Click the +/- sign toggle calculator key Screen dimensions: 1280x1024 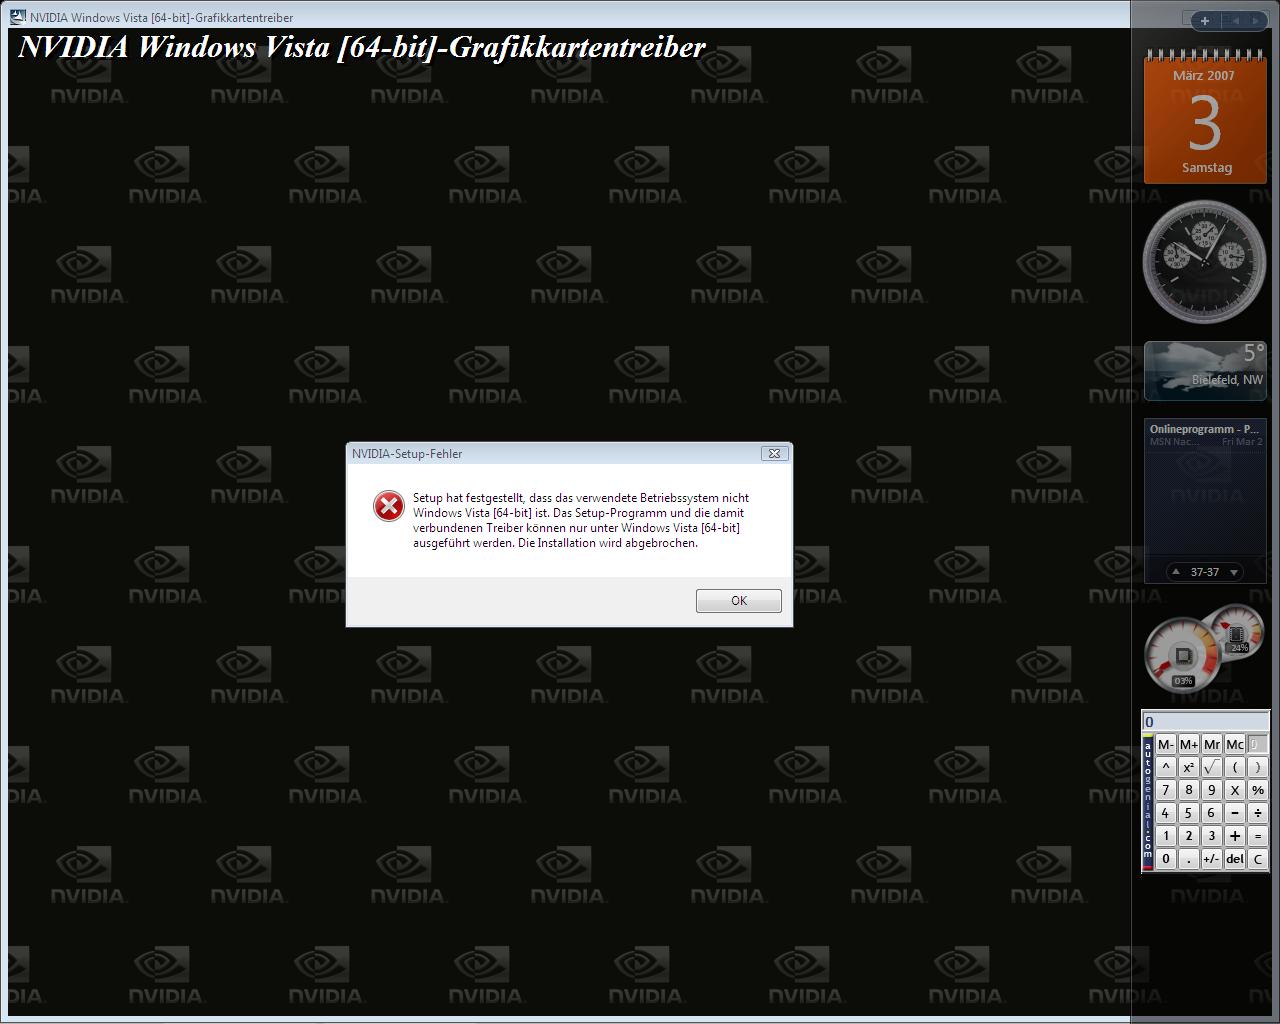(x=1212, y=859)
